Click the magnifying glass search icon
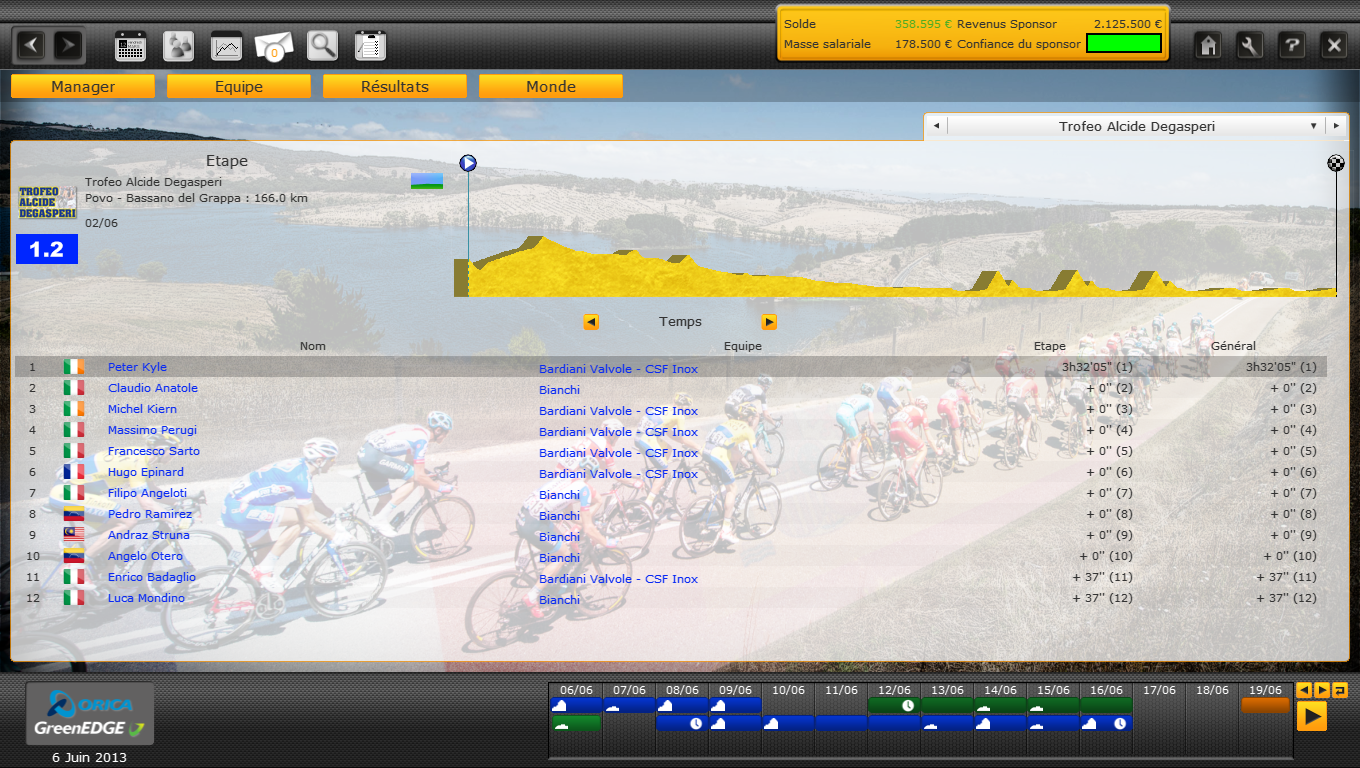The width and height of the screenshot is (1360, 768). point(322,46)
